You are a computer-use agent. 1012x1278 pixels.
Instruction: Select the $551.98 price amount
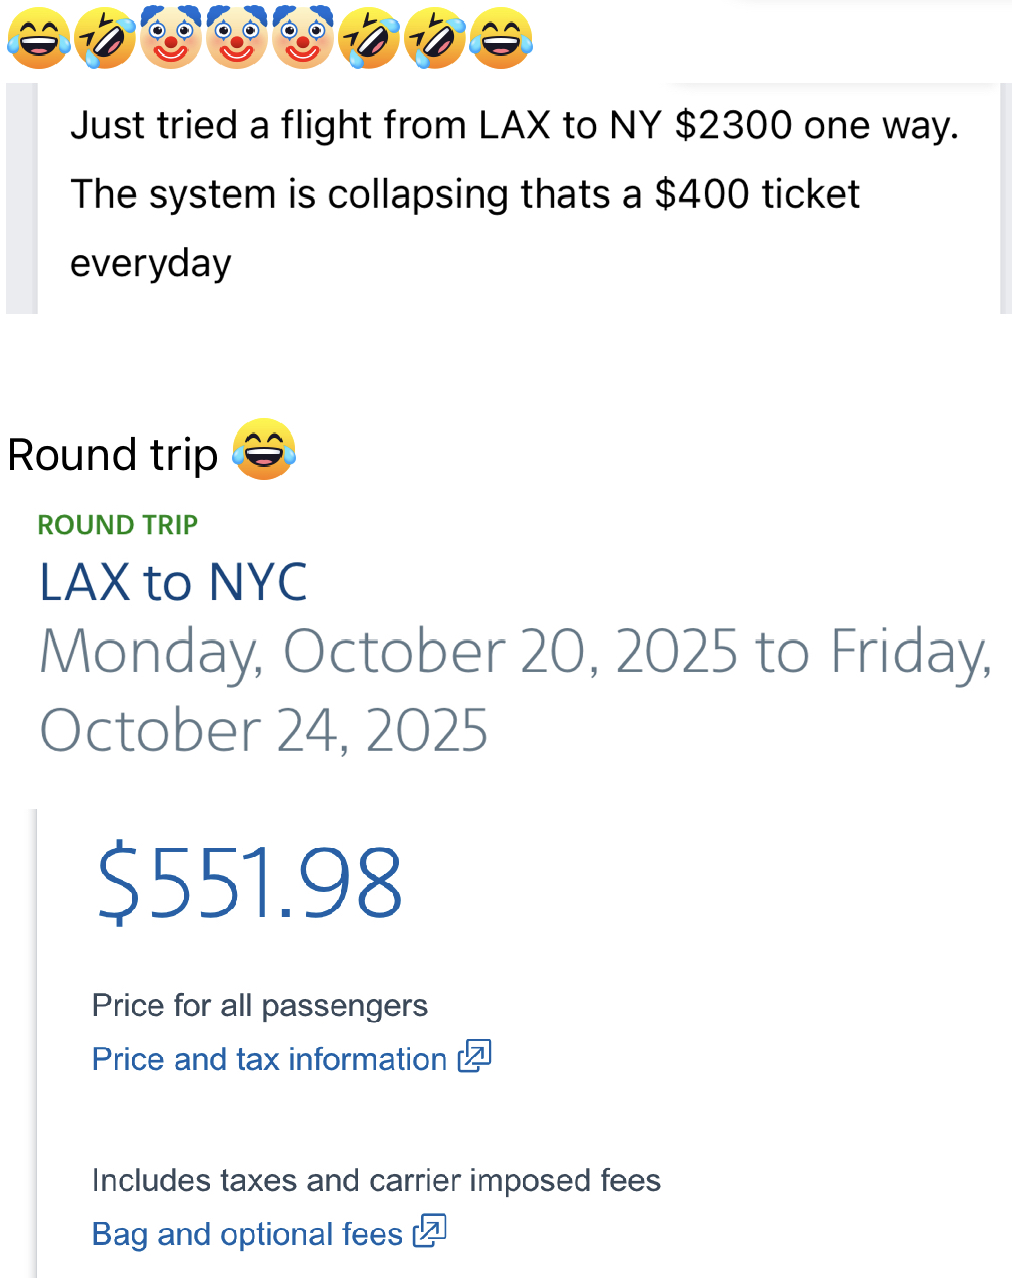click(x=249, y=882)
